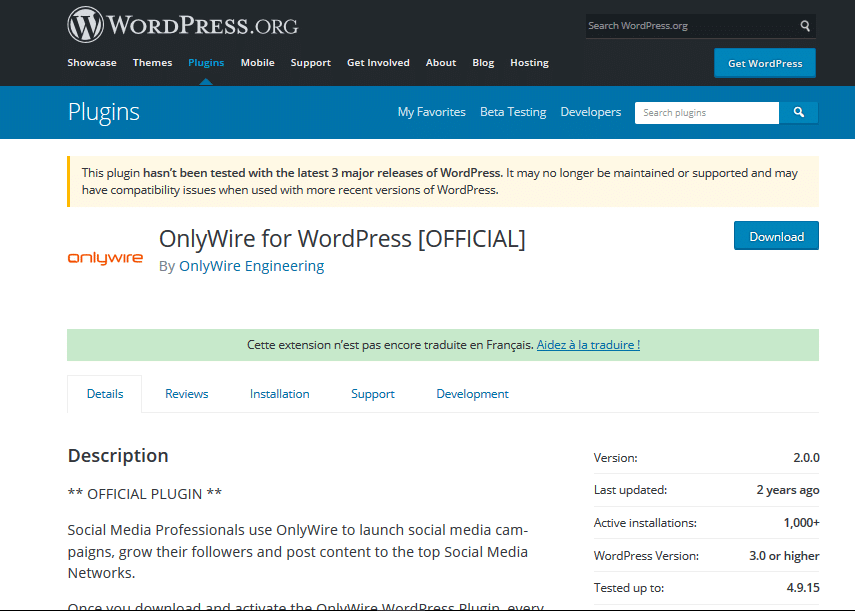The height and width of the screenshot is (611, 855).
Task: Open the Support item in top navigation
Action: 310,63
